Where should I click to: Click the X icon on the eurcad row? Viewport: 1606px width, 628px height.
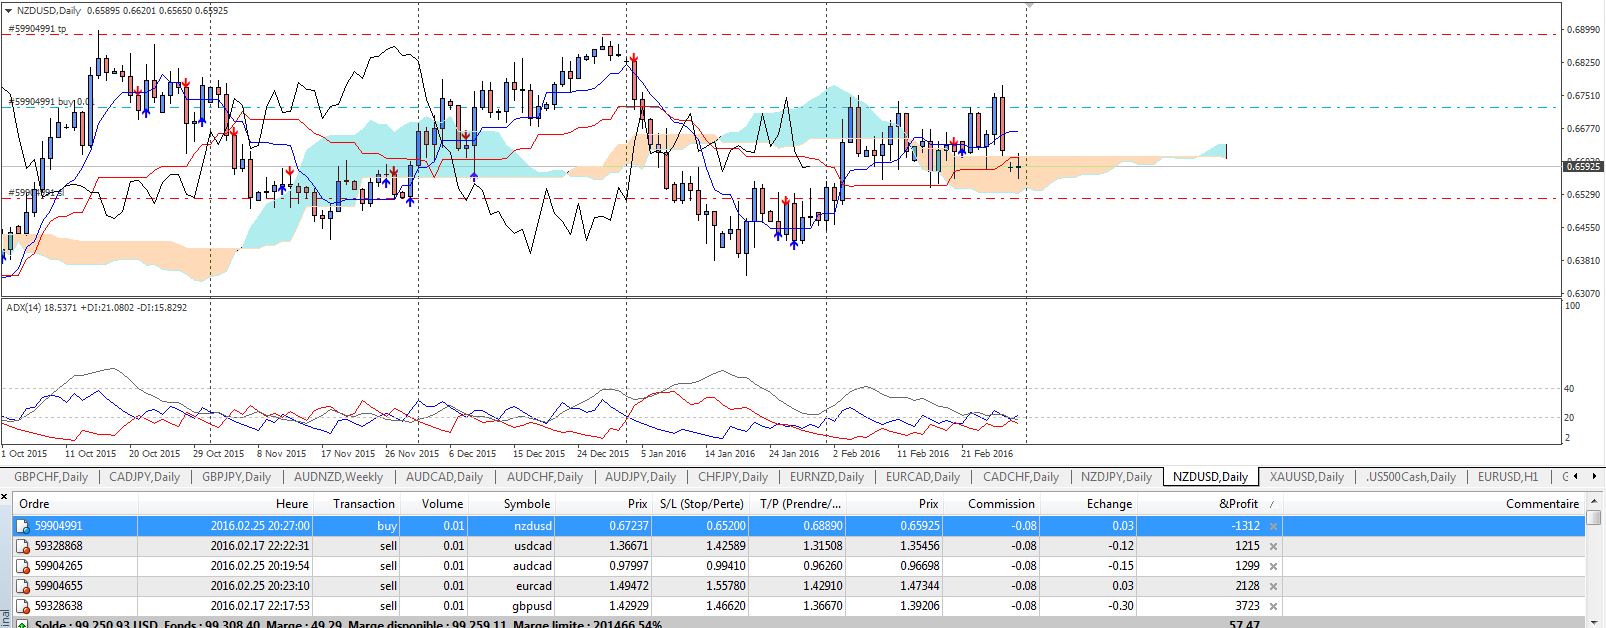pyautogui.click(x=1273, y=586)
